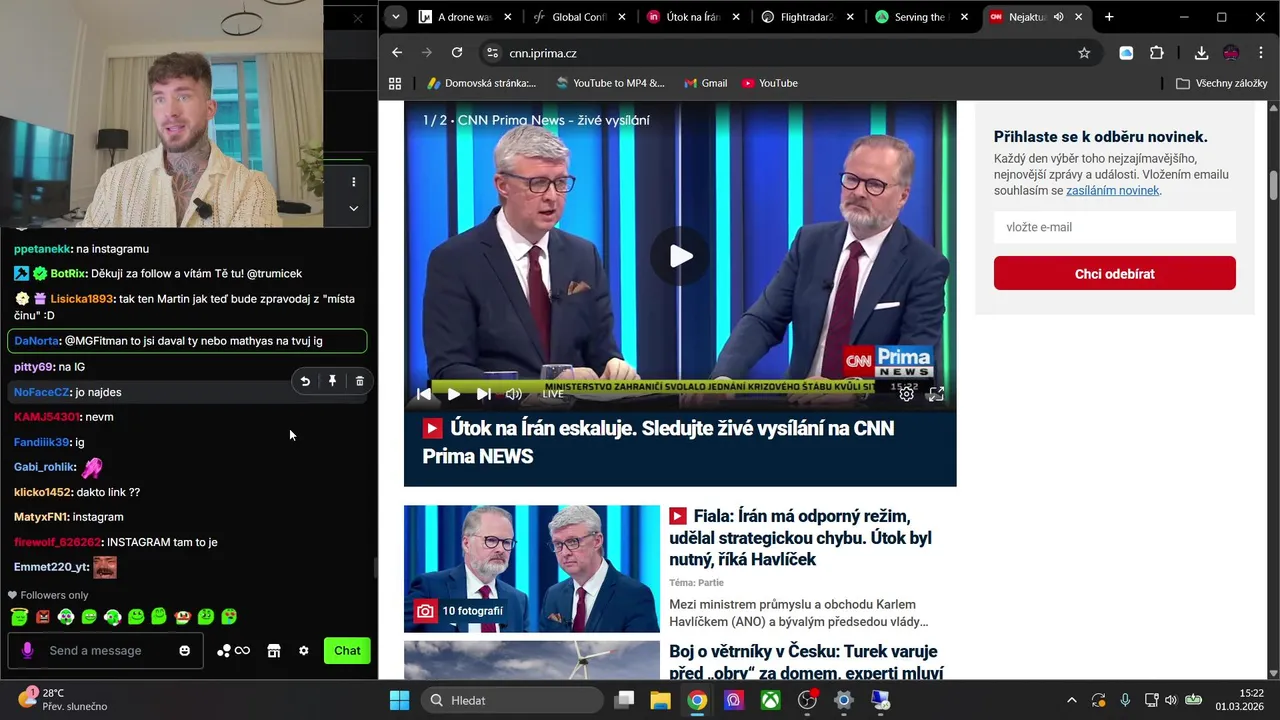Open the cloud extension icon in toolbar
1280x720 pixels.
(x=1126, y=53)
